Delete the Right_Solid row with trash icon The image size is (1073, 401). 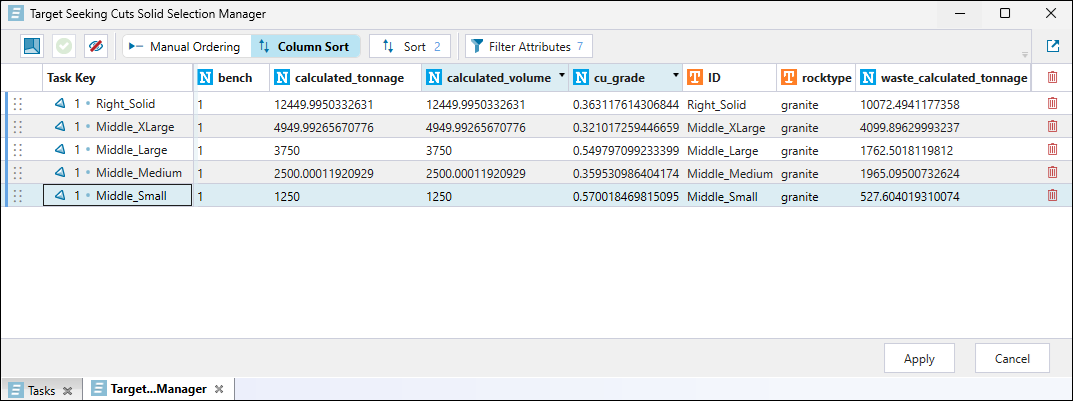click(x=1051, y=103)
